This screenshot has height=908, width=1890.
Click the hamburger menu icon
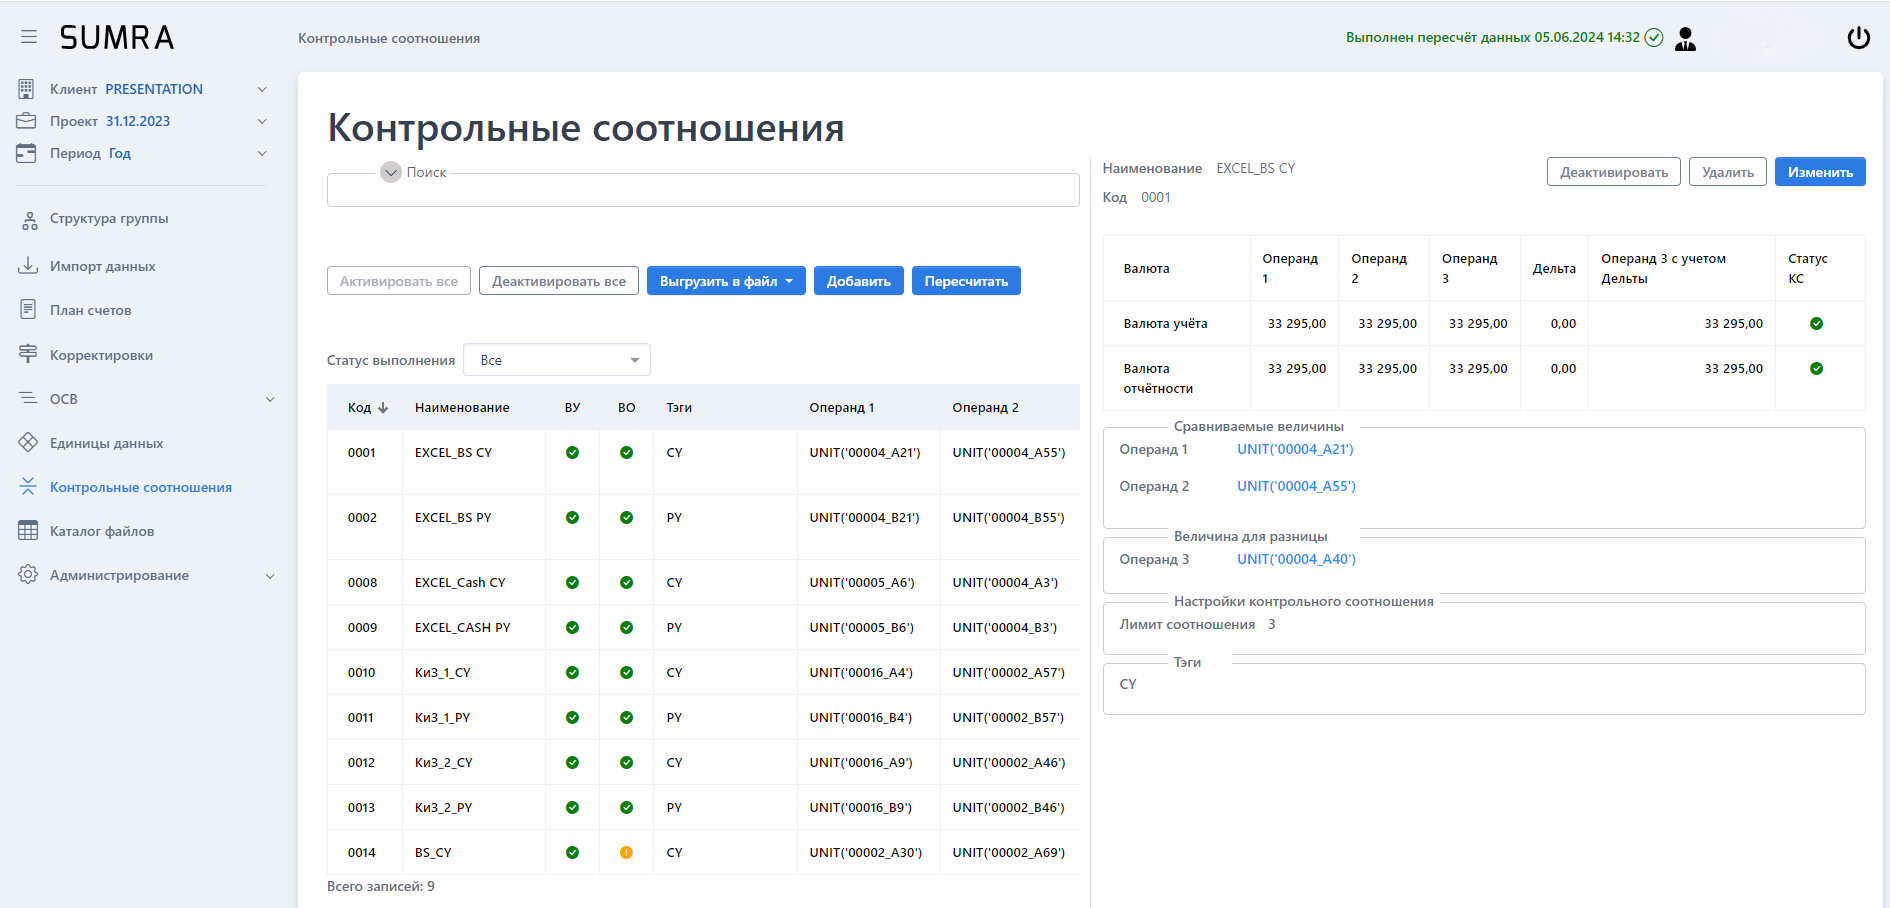click(x=29, y=37)
